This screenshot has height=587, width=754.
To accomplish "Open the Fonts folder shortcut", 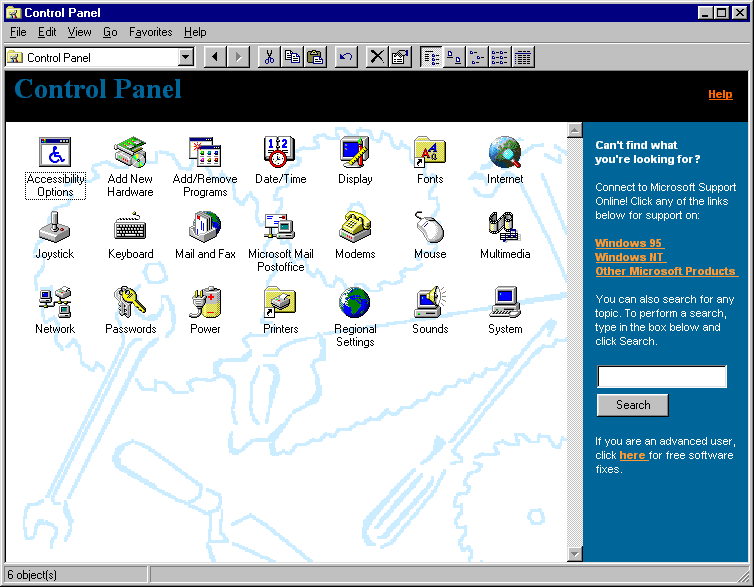I will (x=430, y=152).
